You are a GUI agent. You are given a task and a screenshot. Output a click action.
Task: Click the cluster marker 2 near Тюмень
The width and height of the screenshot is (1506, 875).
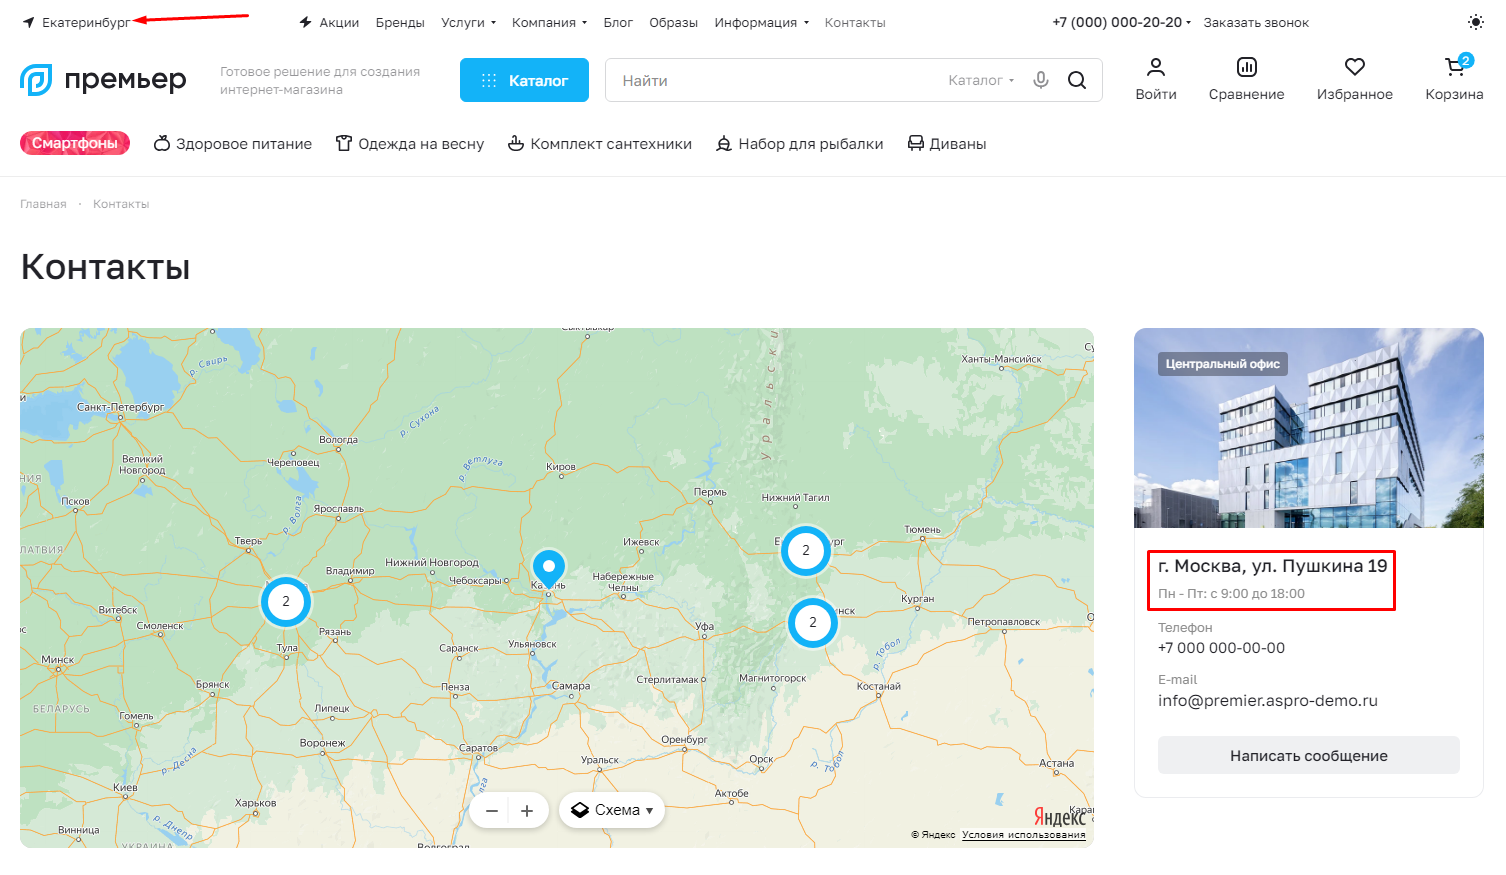click(806, 550)
